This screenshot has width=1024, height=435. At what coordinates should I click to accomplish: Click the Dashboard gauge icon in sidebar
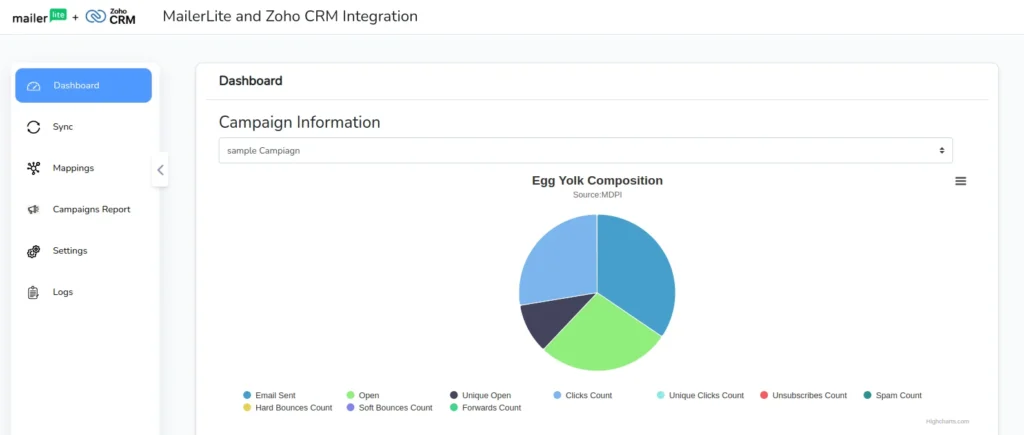[x=34, y=86]
